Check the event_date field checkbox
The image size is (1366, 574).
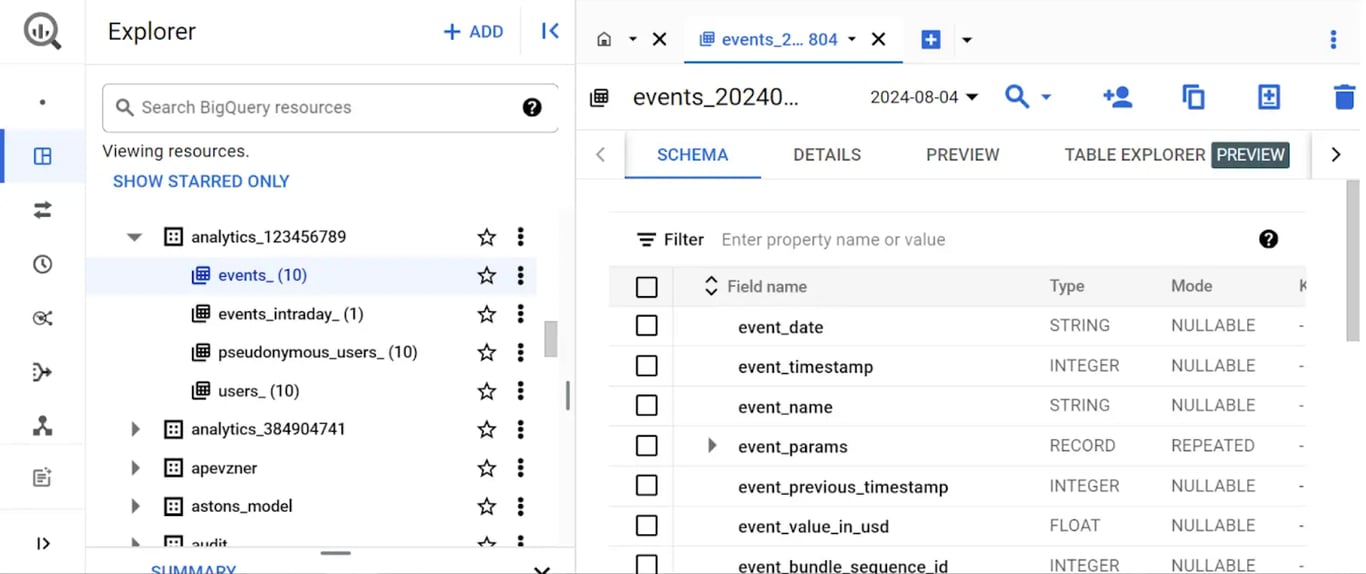click(647, 326)
